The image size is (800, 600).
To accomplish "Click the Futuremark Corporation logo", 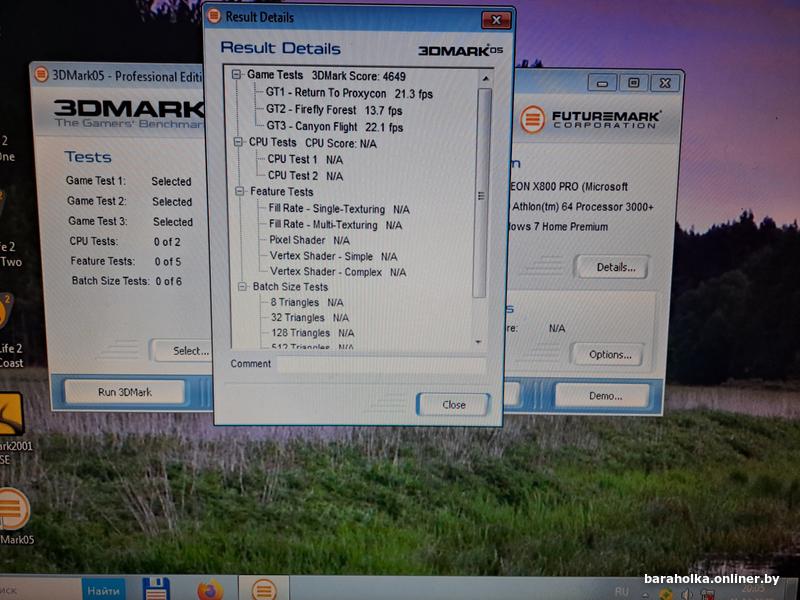I will click(x=591, y=119).
